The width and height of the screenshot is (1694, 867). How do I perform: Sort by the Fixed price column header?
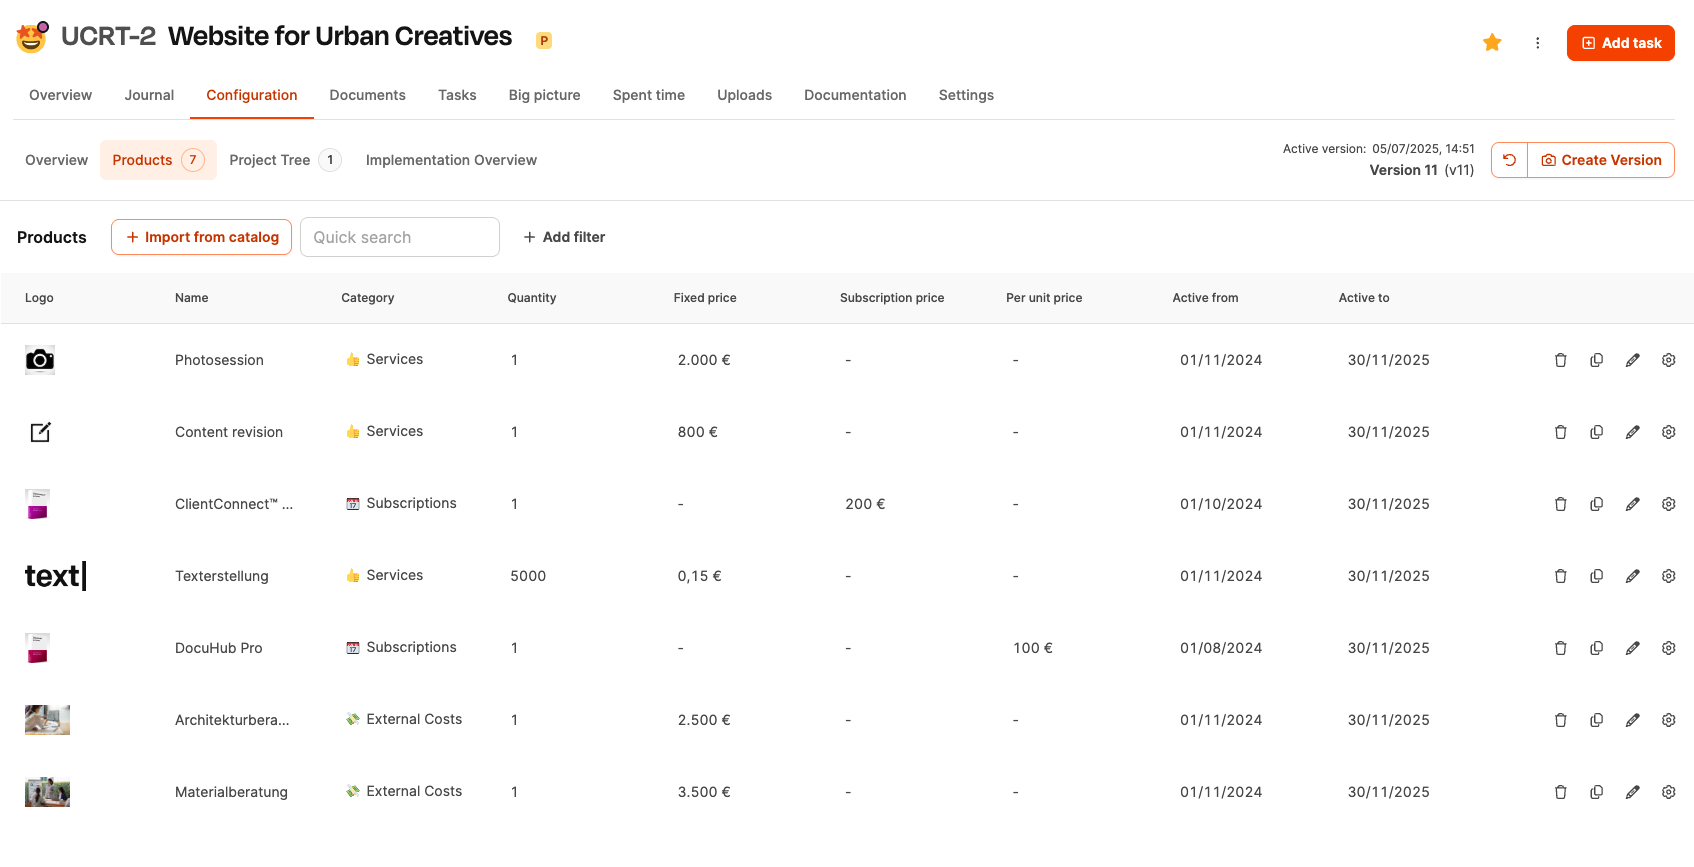point(705,298)
